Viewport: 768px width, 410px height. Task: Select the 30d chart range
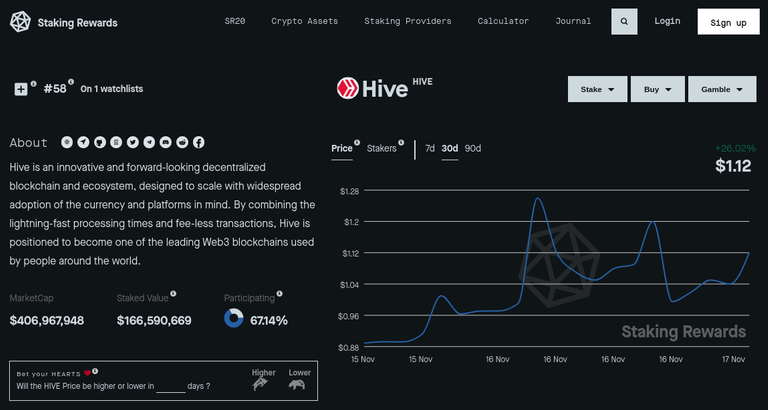(x=450, y=148)
